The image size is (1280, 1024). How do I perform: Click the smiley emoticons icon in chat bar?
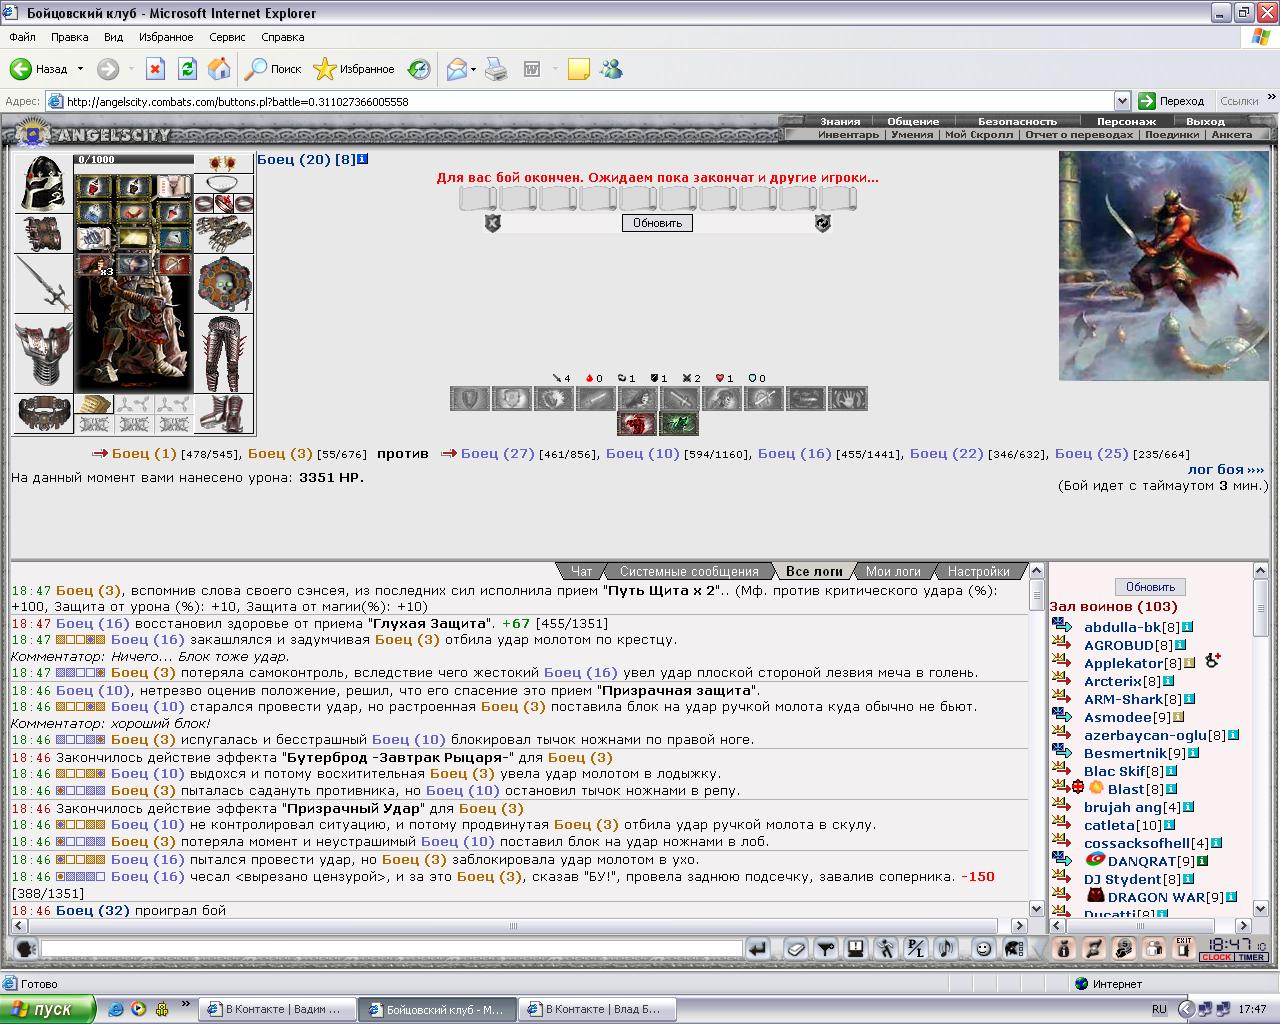[x=984, y=948]
